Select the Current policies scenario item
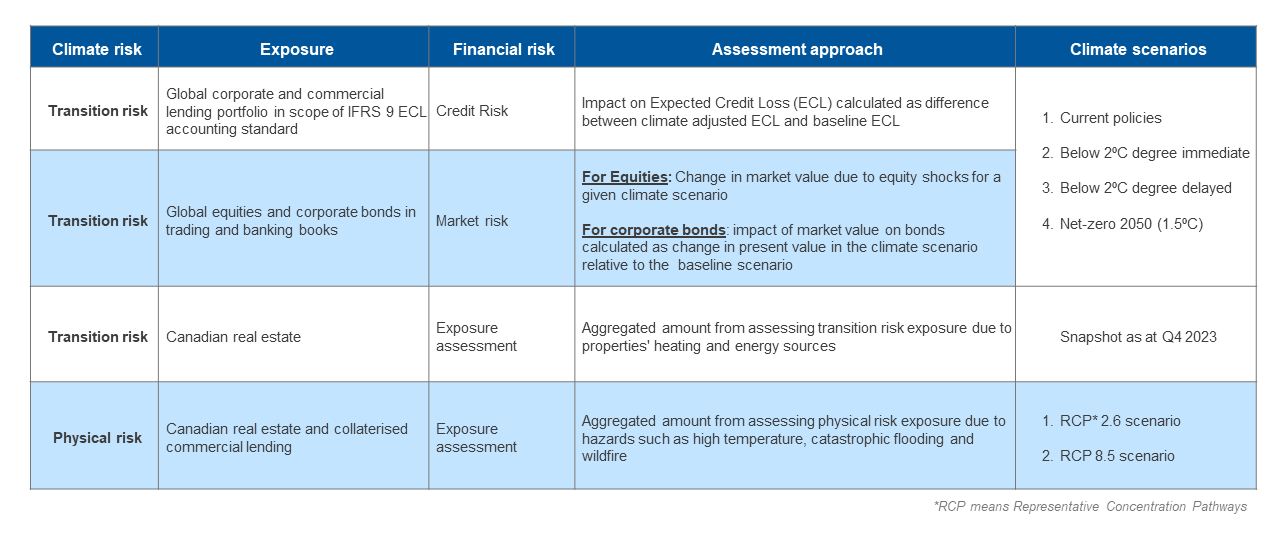Viewport: 1280px width, 542px height. point(1110,118)
